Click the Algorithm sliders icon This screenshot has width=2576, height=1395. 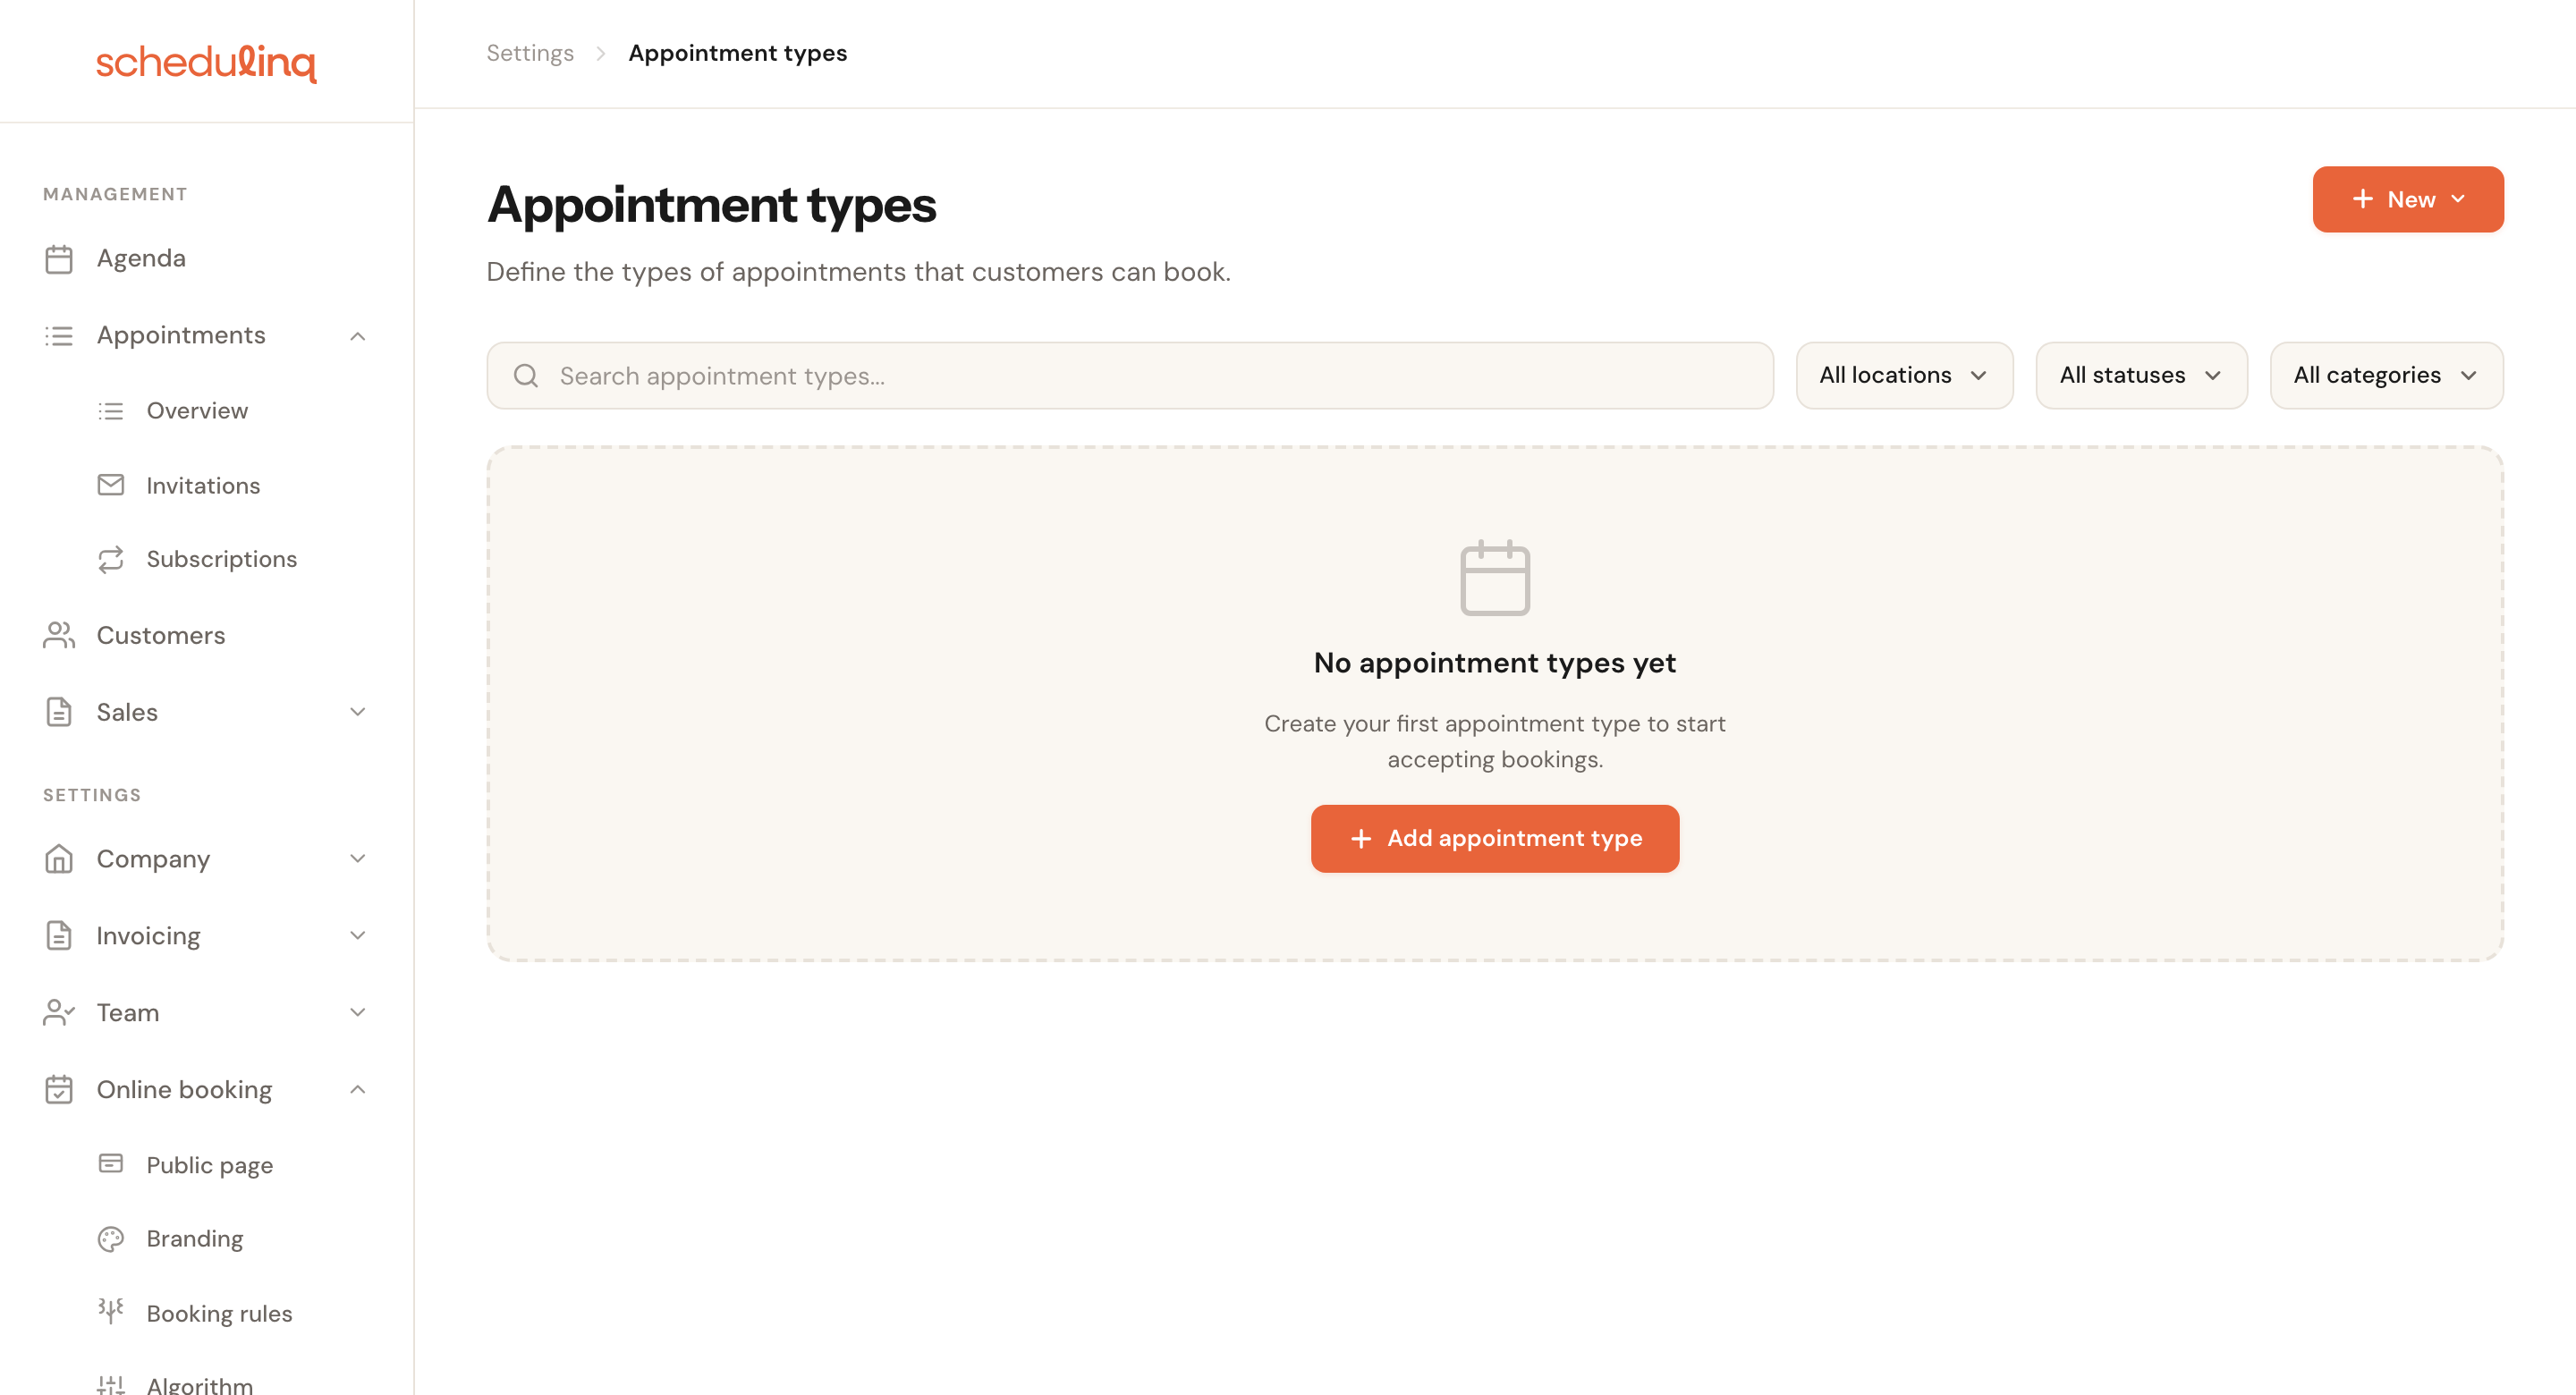111,1384
